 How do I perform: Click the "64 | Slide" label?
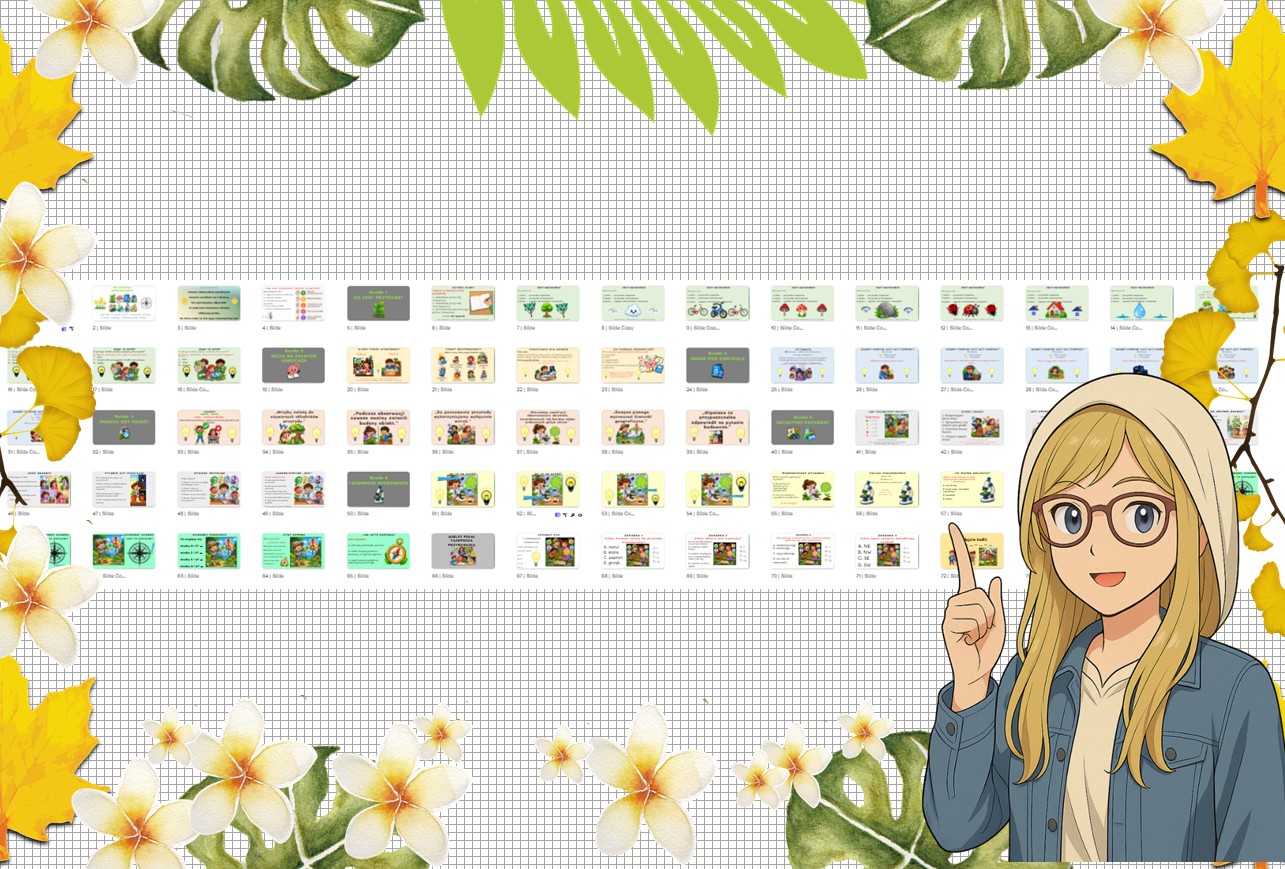(276, 575)
